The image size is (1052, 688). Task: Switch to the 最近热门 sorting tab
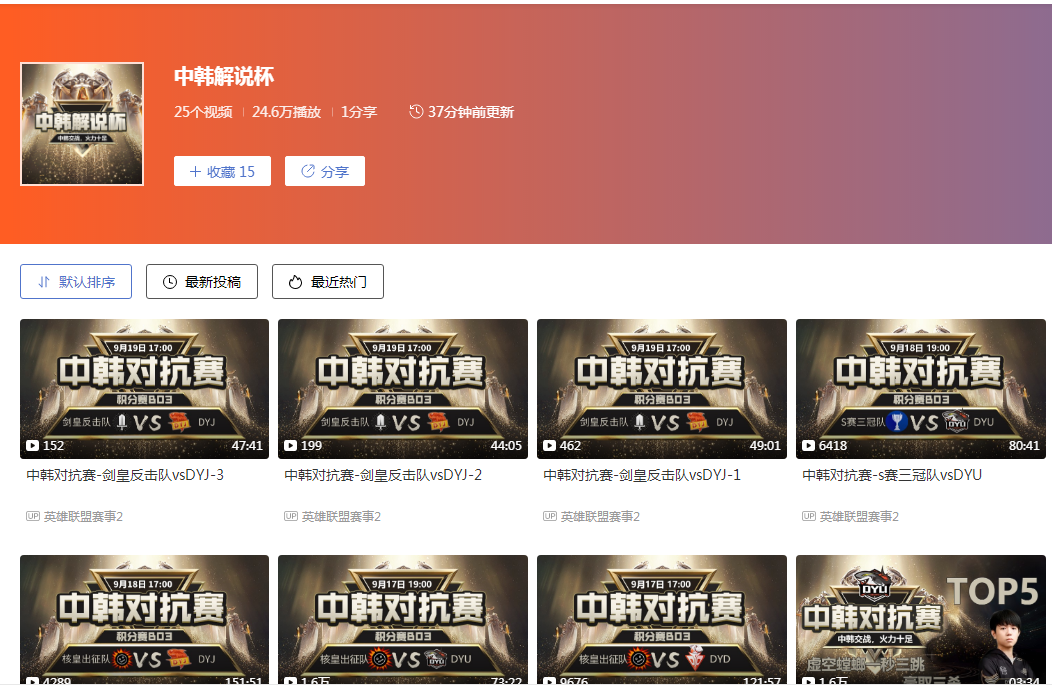click(x=328, y=282)
